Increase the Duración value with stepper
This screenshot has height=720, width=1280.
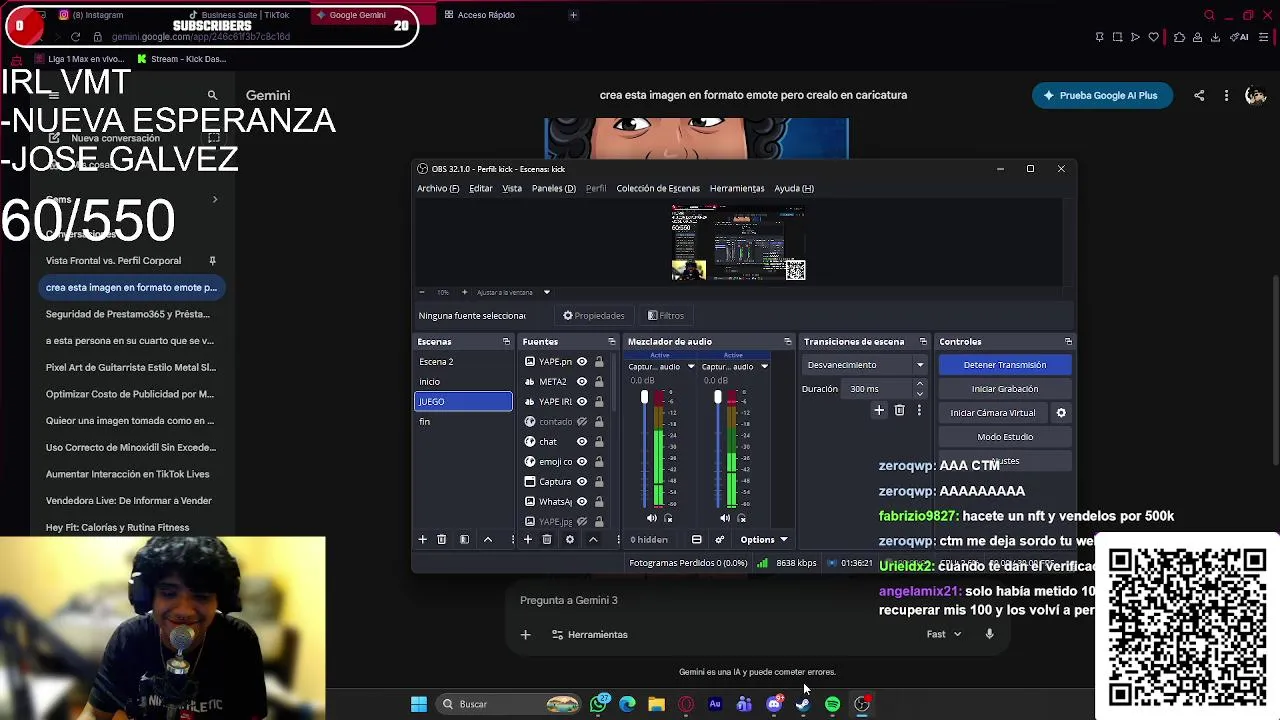pos(920,385)
